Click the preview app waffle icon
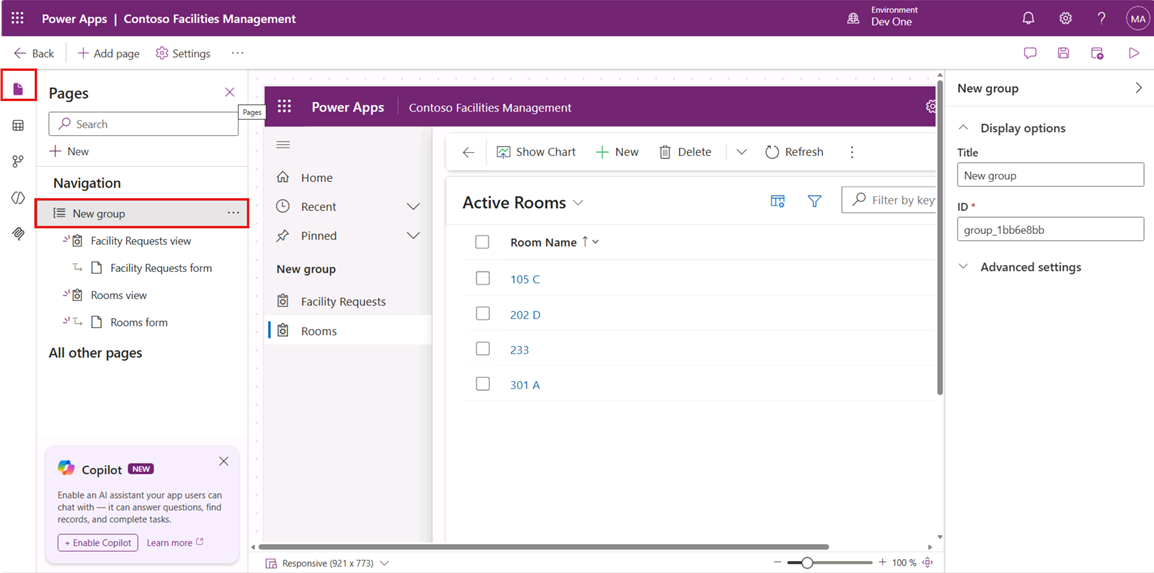 point(284,107)
